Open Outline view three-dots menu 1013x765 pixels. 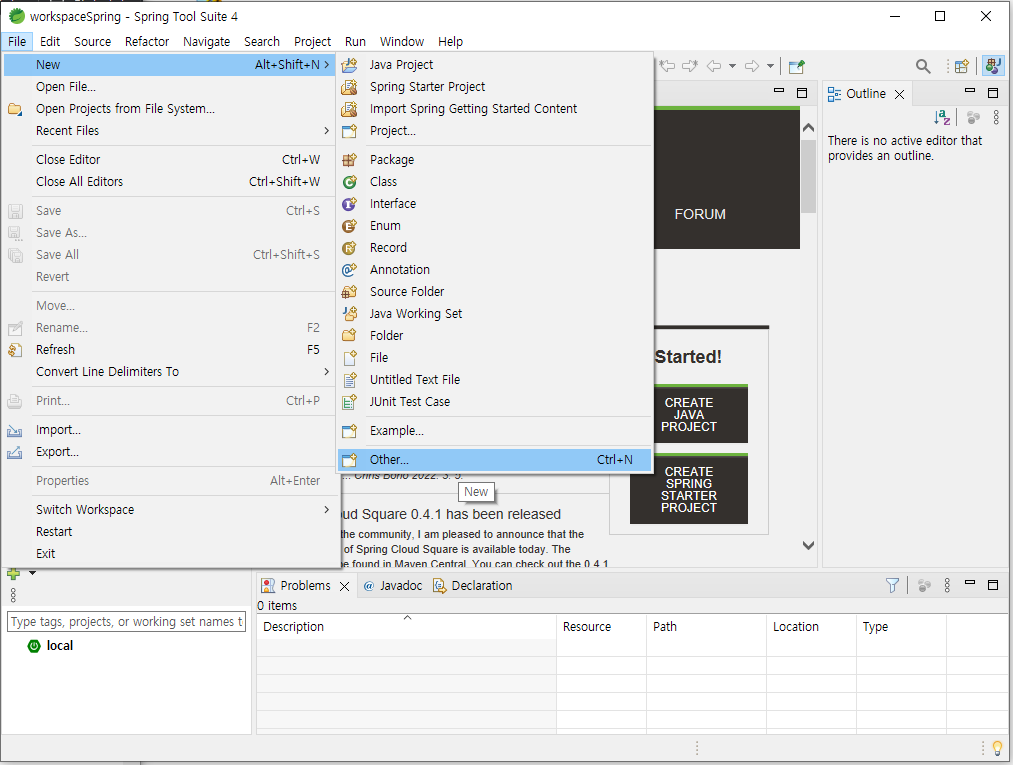996,118
